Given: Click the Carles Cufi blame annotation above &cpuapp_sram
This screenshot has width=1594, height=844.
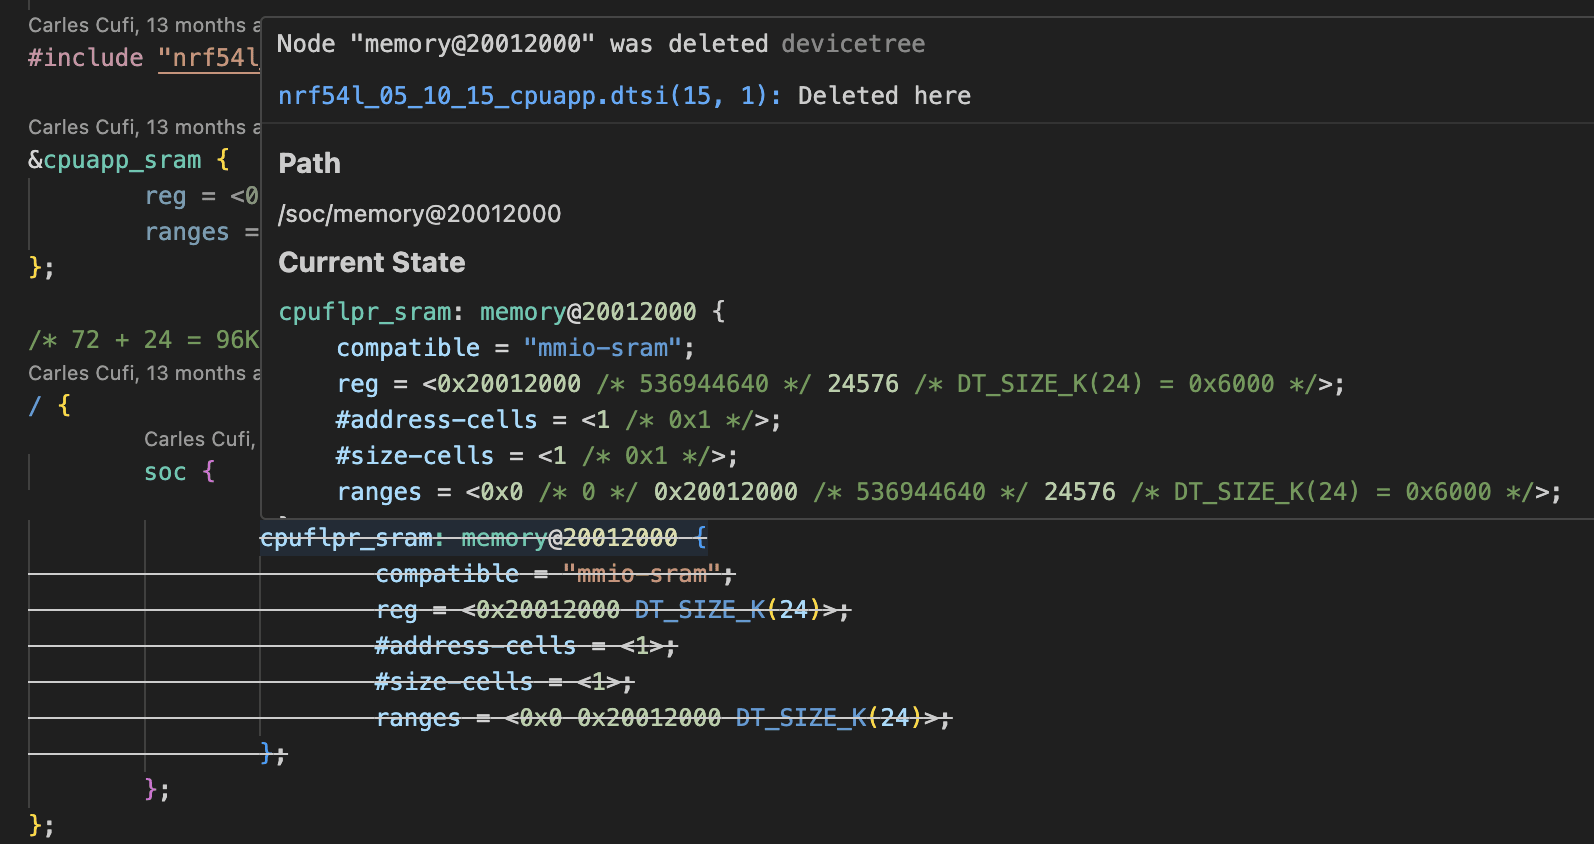Looking at the screenshot, I should point(144,127).
